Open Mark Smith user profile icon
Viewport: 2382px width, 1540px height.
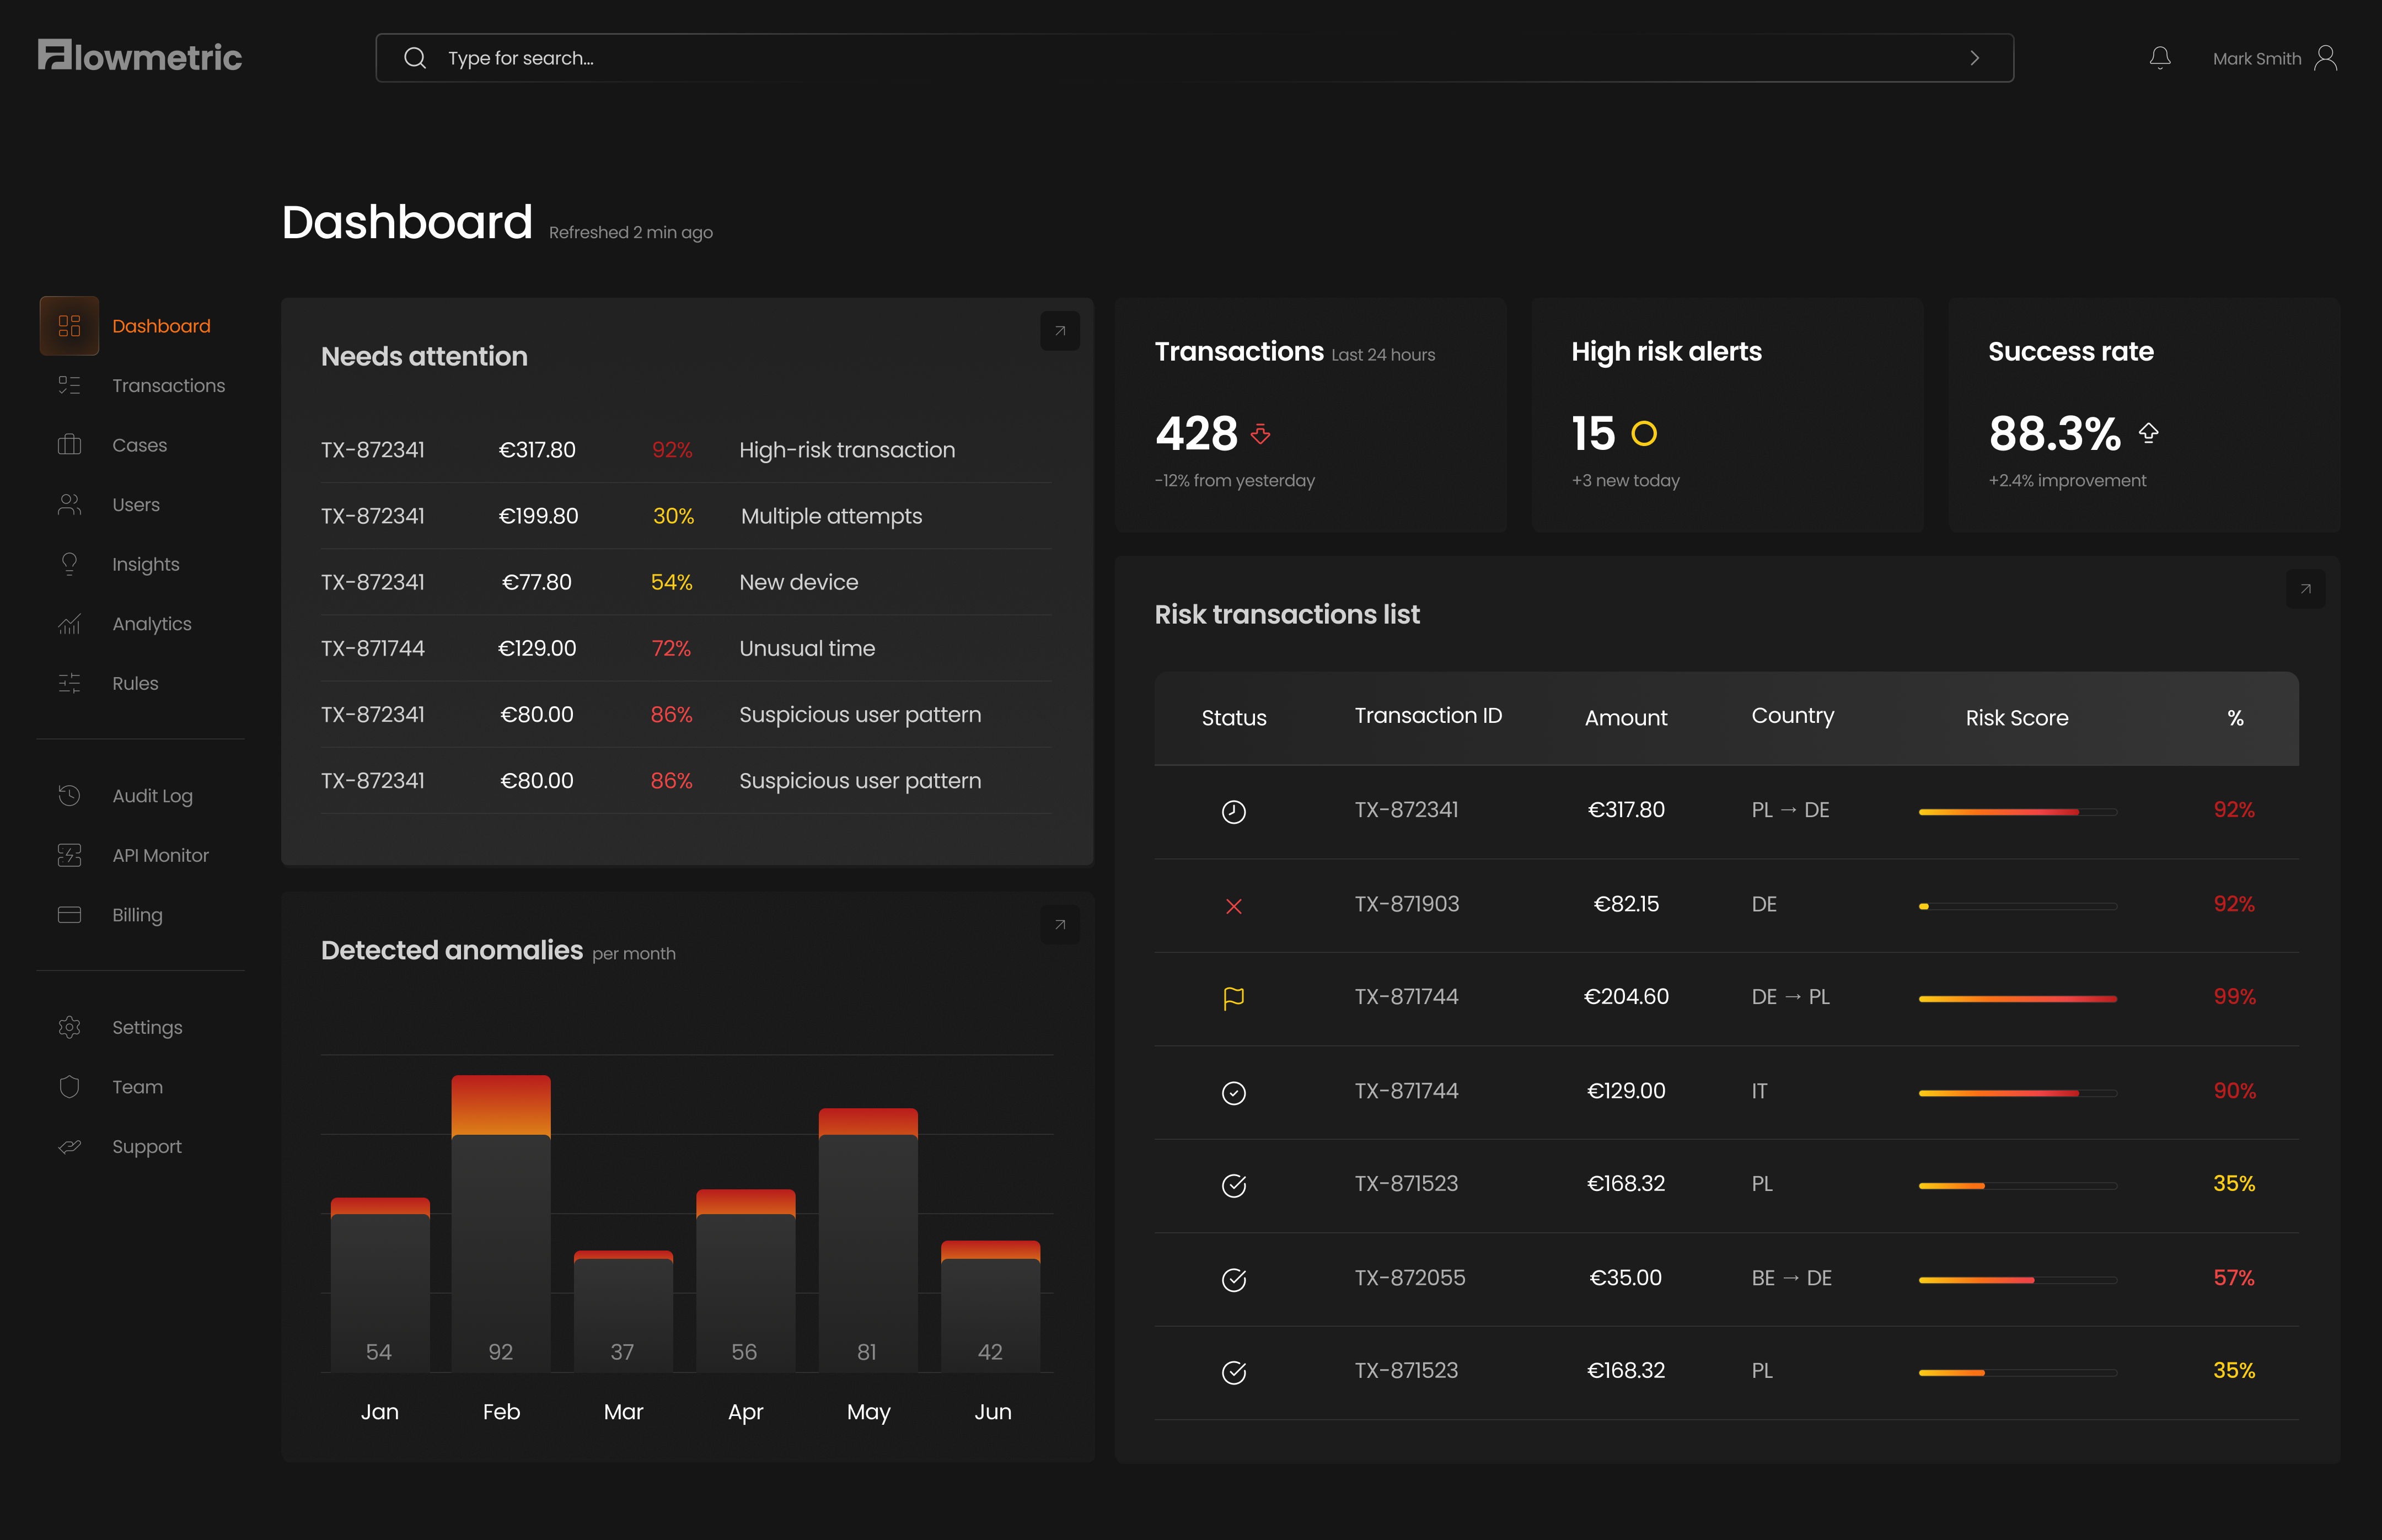pos(2326,58)
